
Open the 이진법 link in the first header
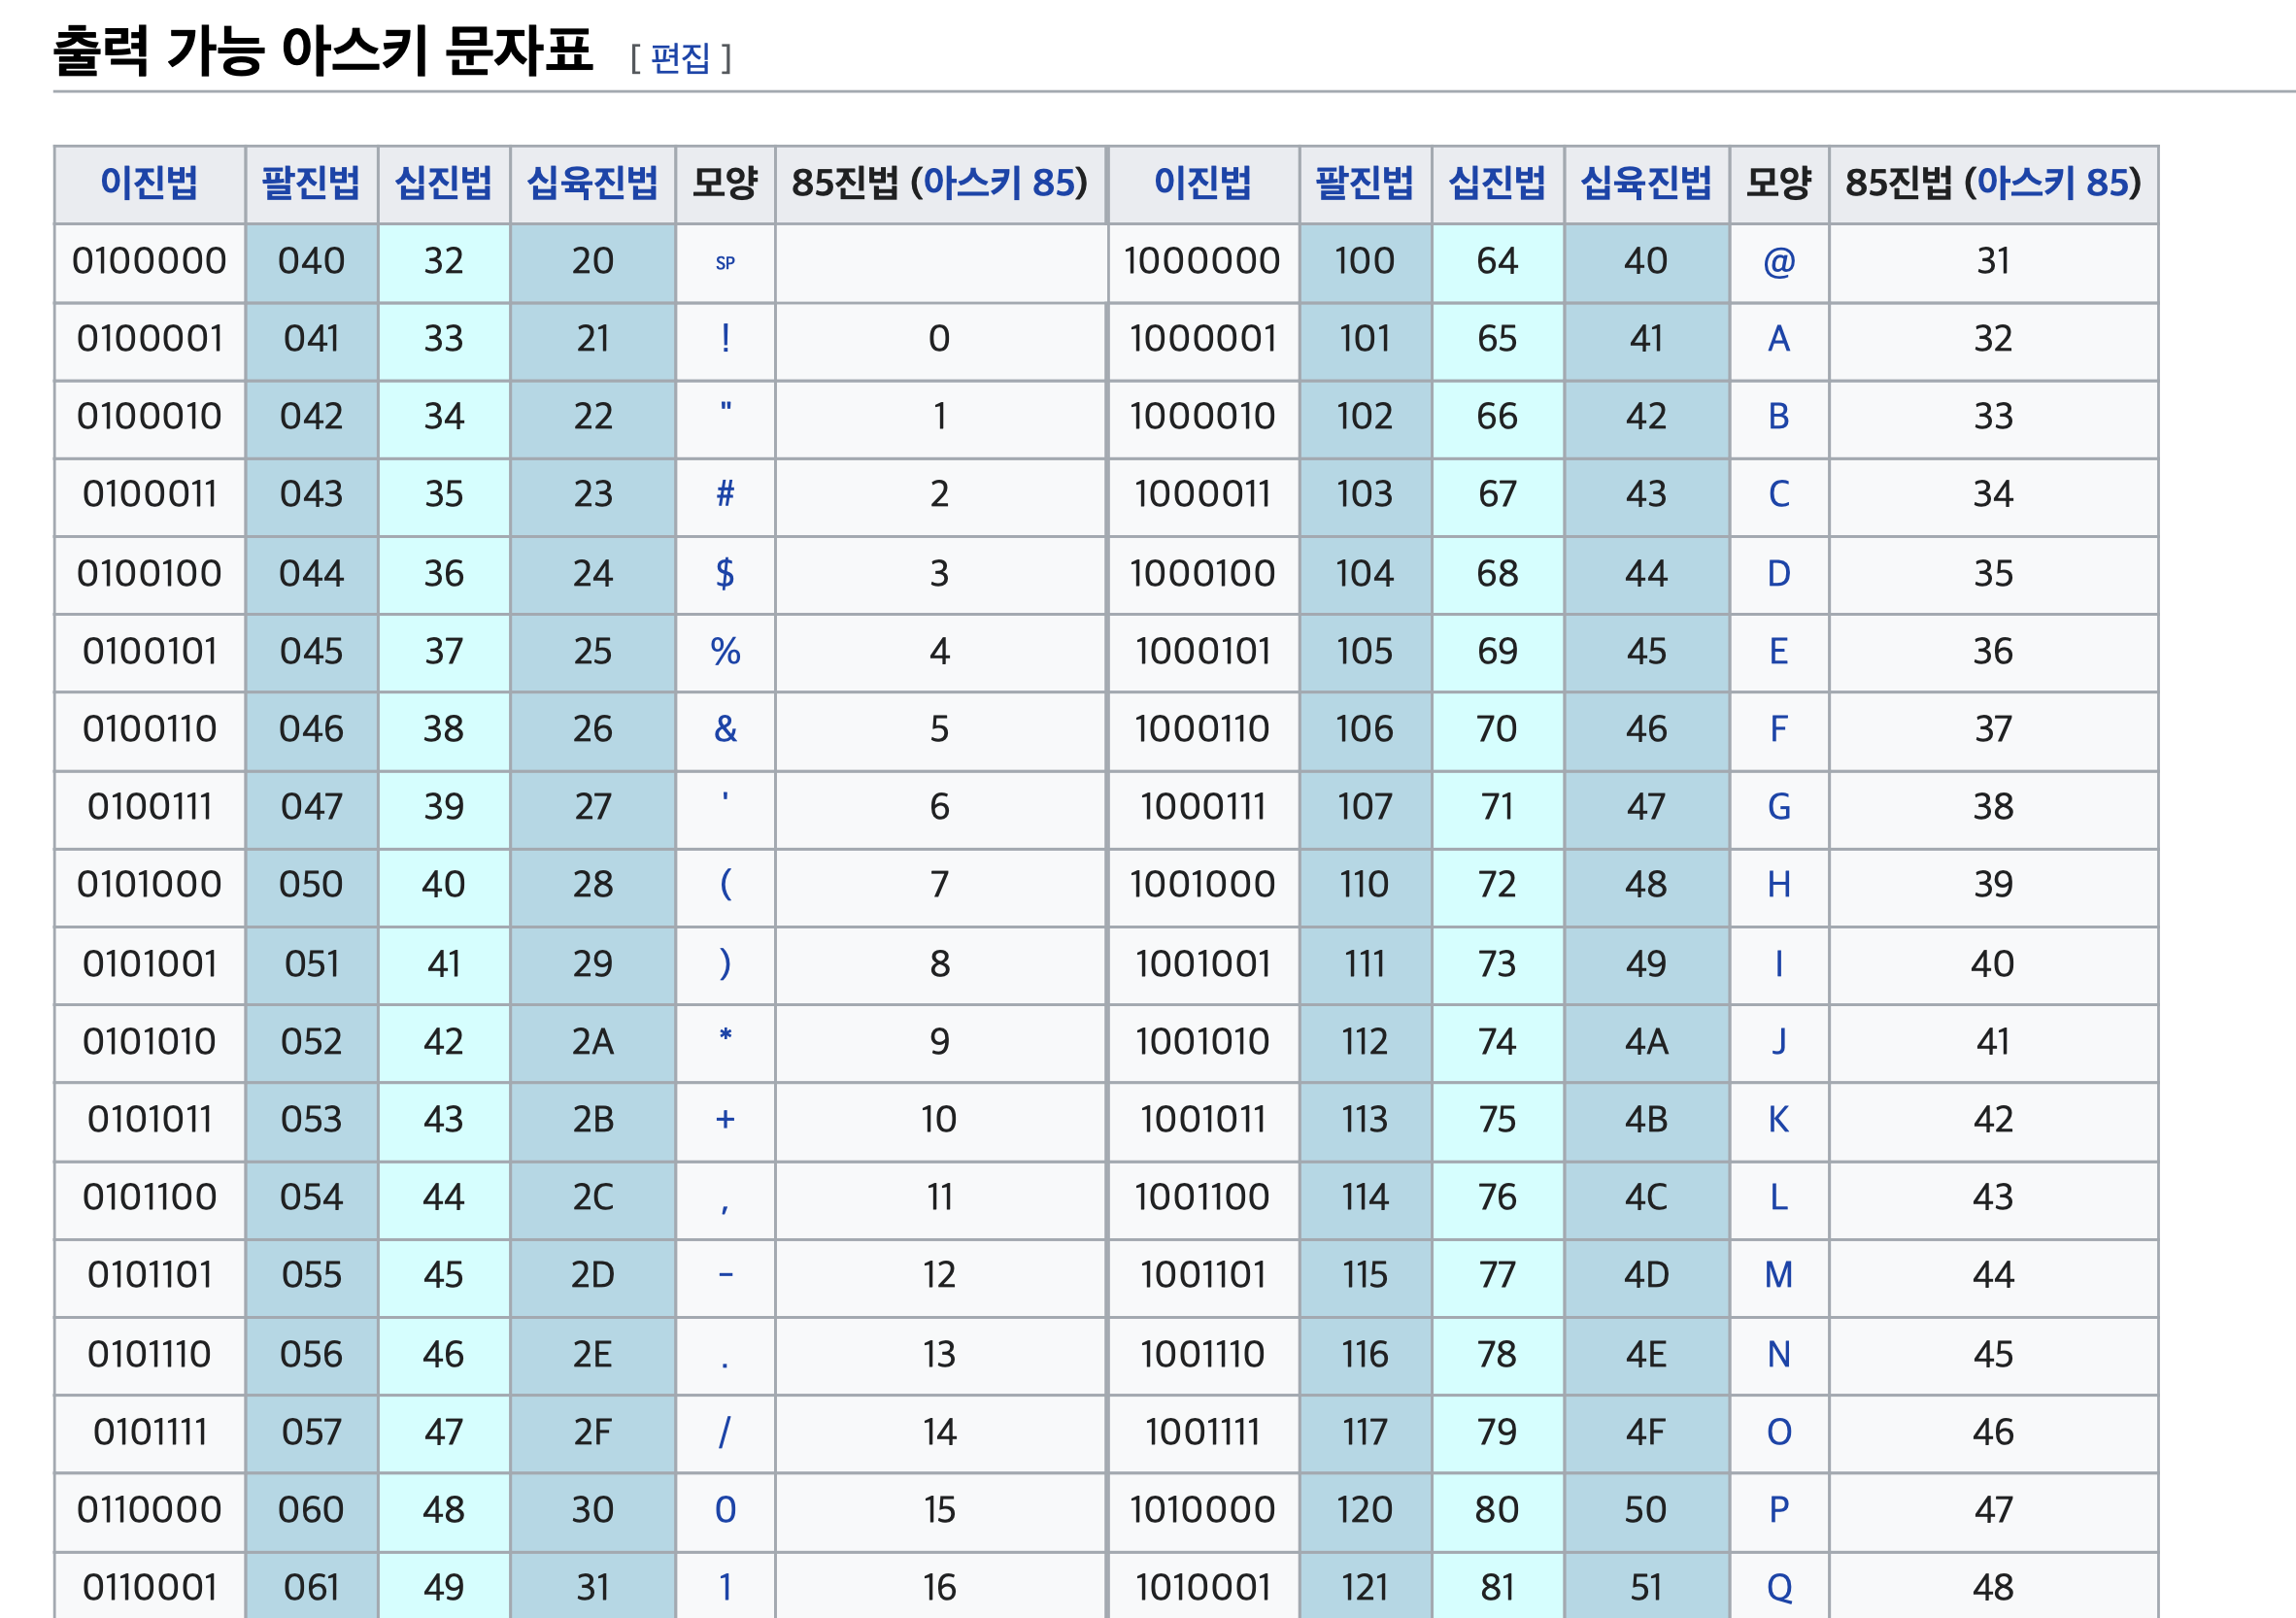pos(149,183)
